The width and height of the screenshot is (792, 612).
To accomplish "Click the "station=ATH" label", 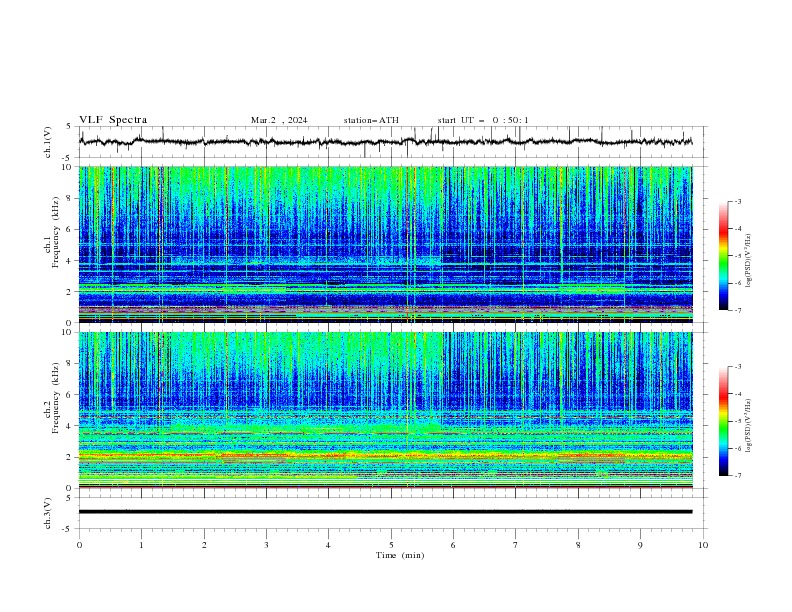I will (x=371, y=120).
